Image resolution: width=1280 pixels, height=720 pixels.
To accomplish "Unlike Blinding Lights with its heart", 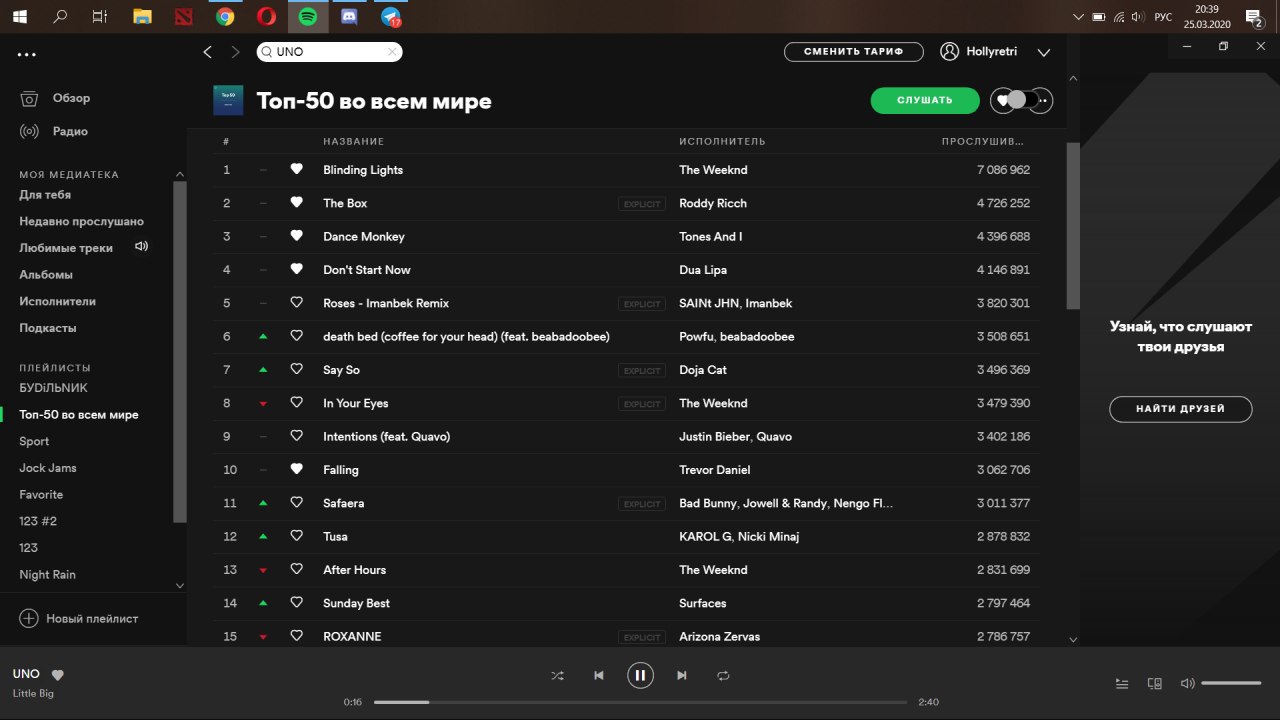I will [x=296, y=170].
